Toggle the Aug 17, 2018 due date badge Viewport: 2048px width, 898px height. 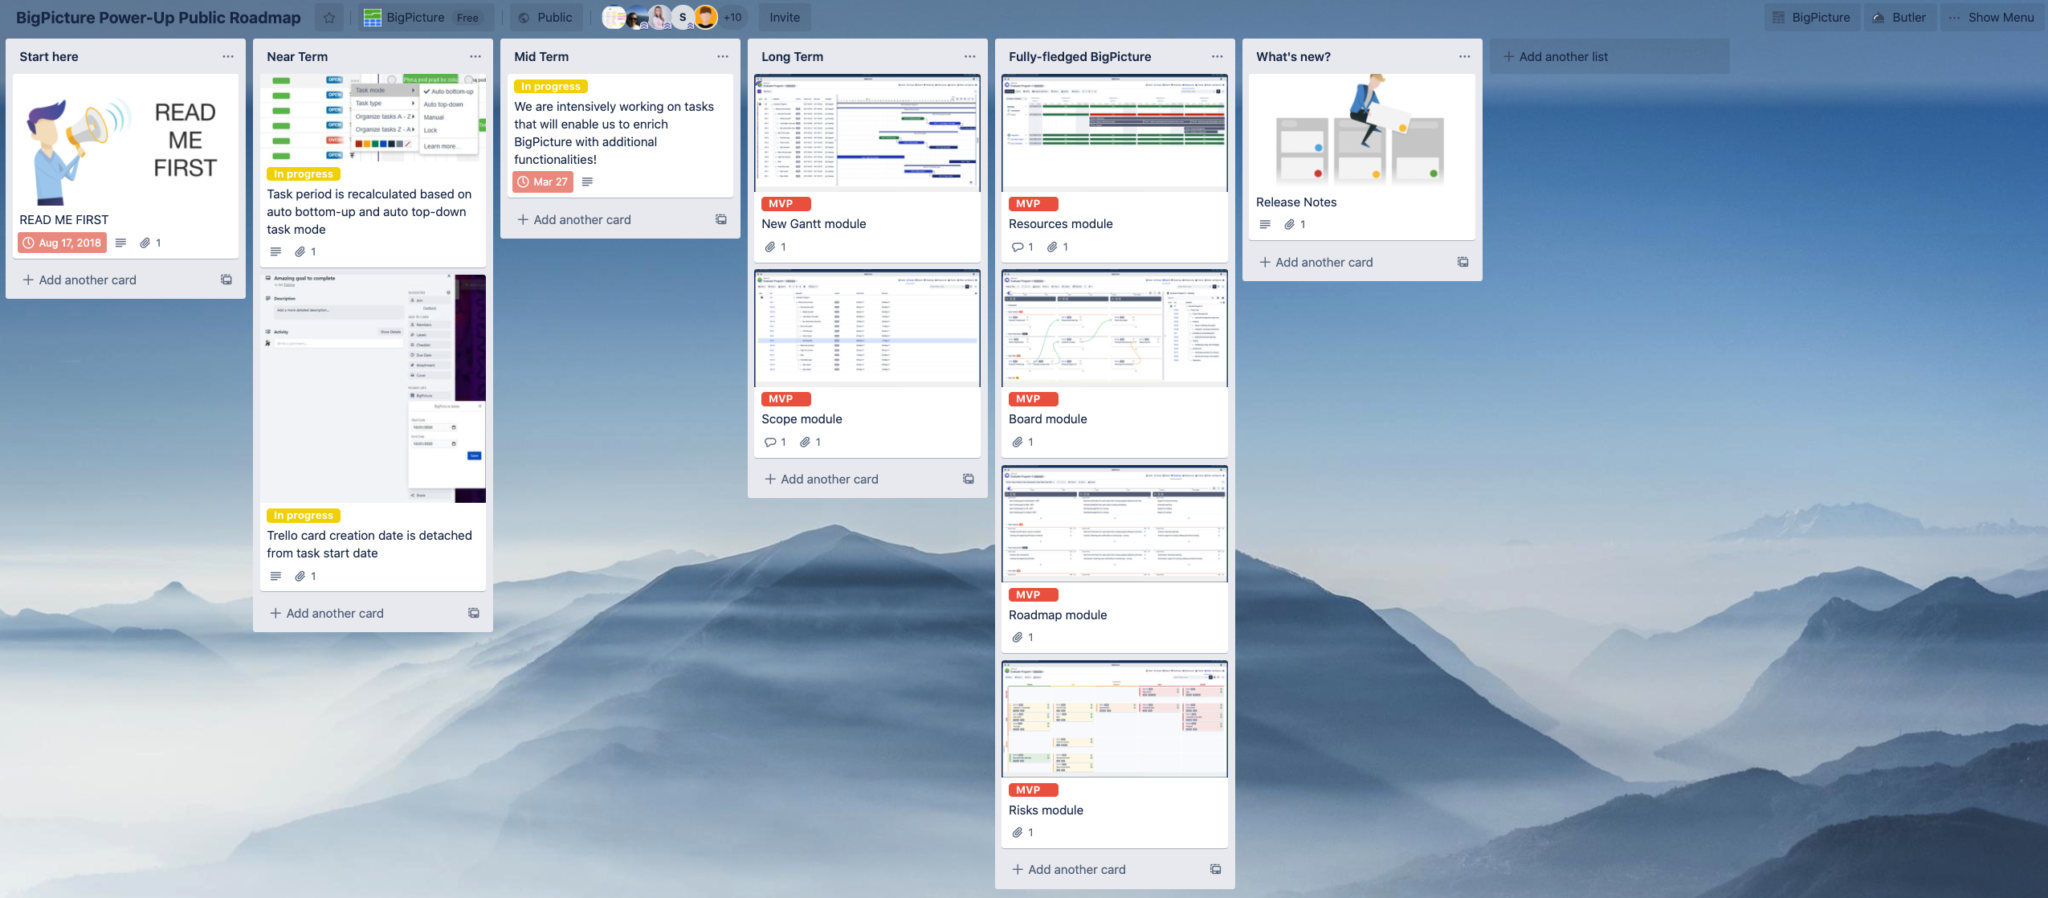62,243
